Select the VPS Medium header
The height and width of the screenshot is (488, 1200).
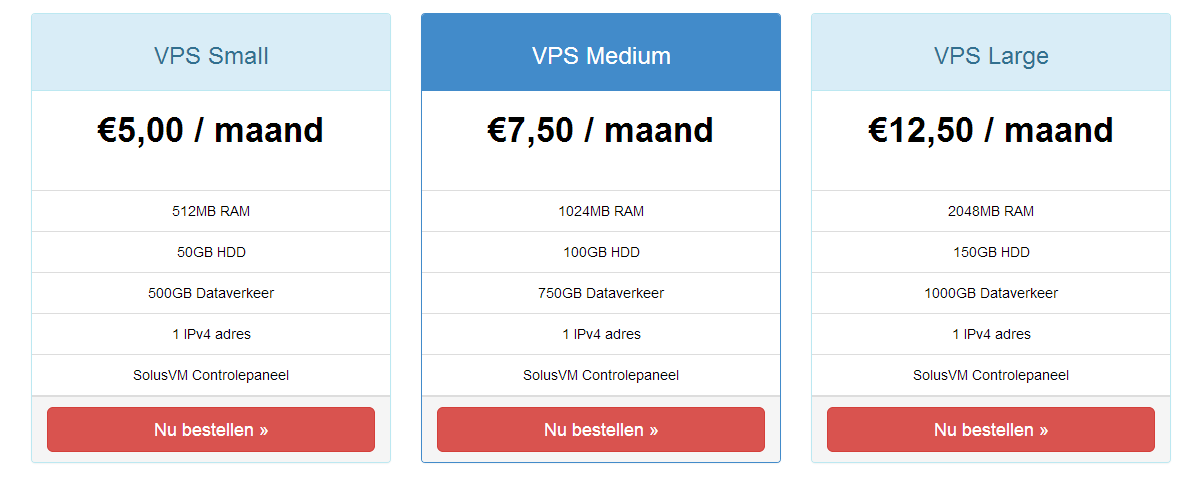coord(601,55)
